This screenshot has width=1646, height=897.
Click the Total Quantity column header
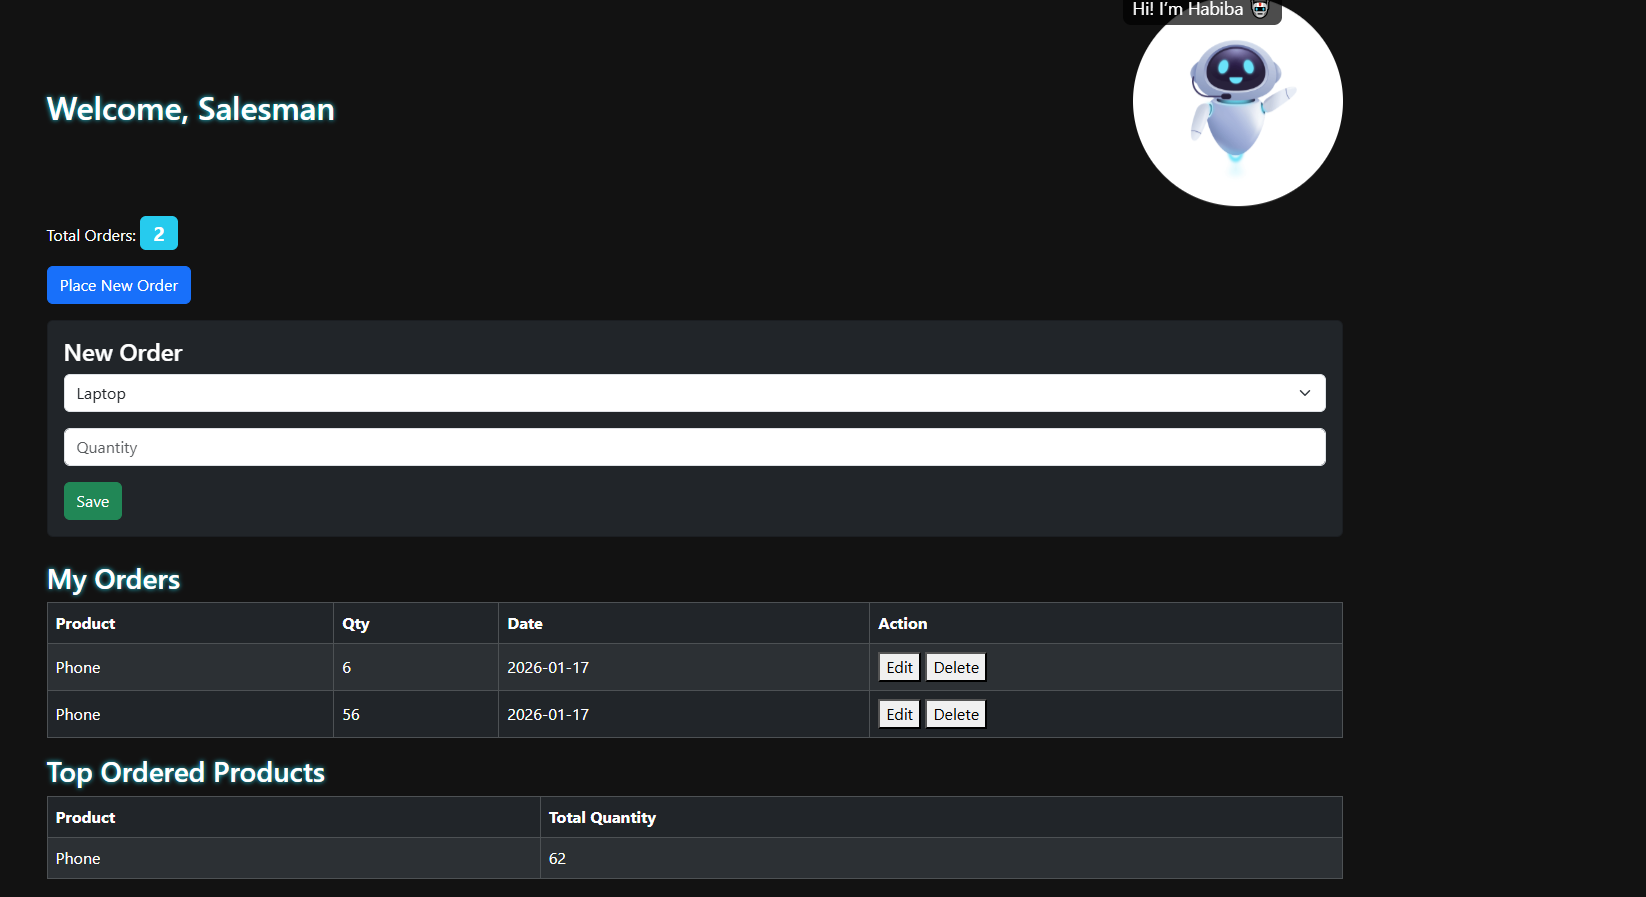click(x=602, y=817)
